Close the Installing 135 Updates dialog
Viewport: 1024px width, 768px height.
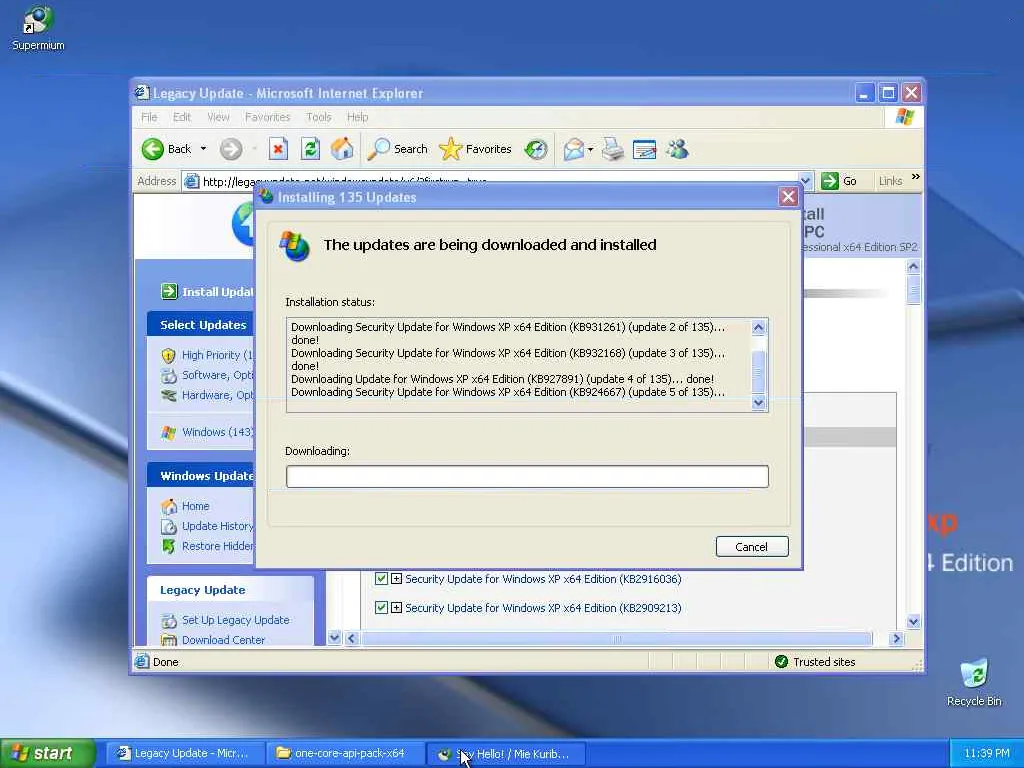point(788,197)
